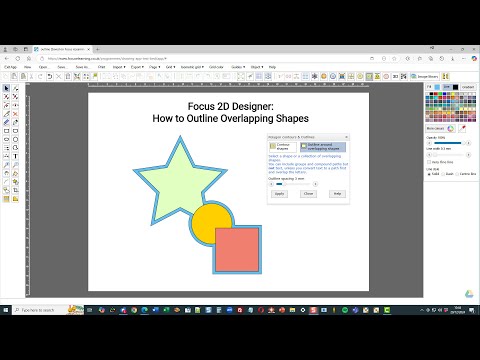Click the QR code toolbar icon

coord(404,76)
